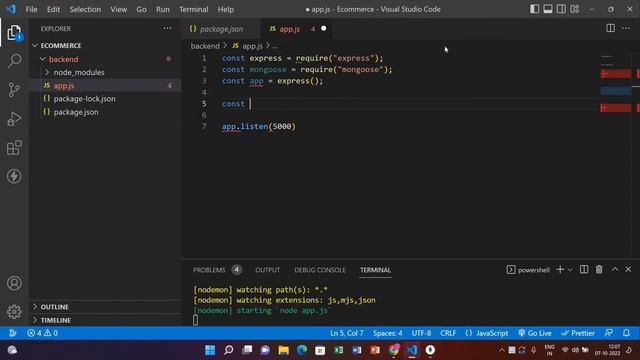Kill terminal with trash icon
640x360 pixels.
click(x=599, y=269)
